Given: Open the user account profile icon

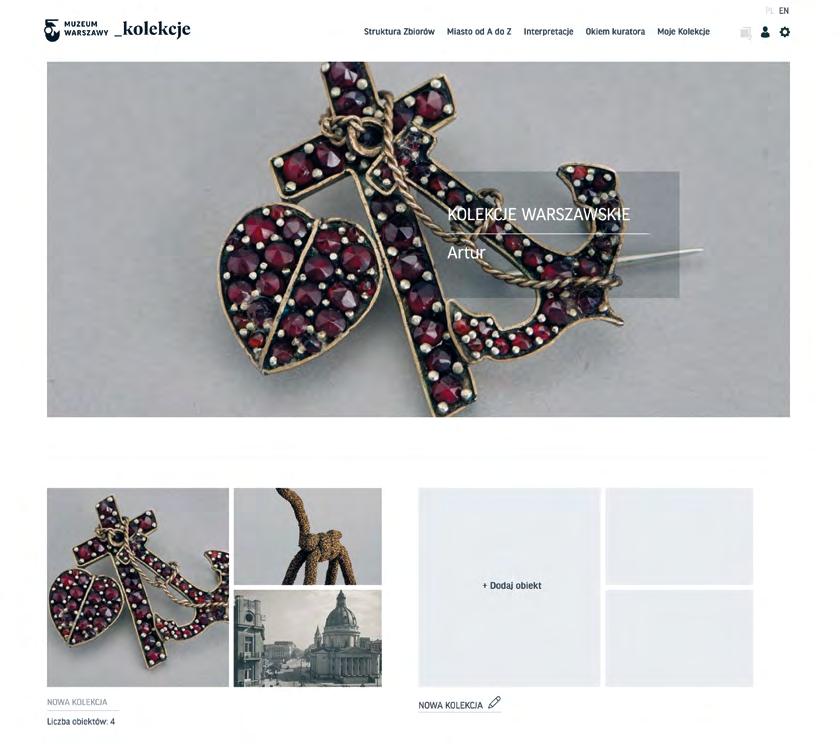Looking at the screenshot, I should pyautogui.click(x=765, y=32).
